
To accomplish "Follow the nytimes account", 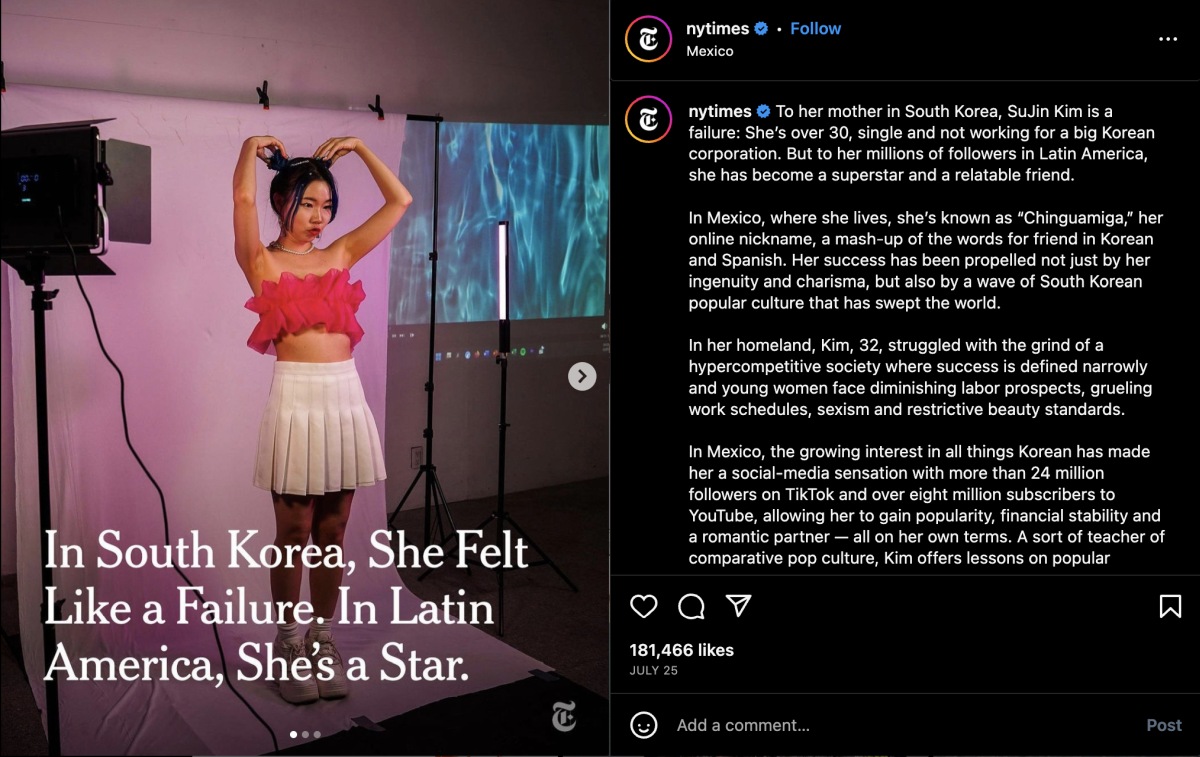I will pos(815,28).
